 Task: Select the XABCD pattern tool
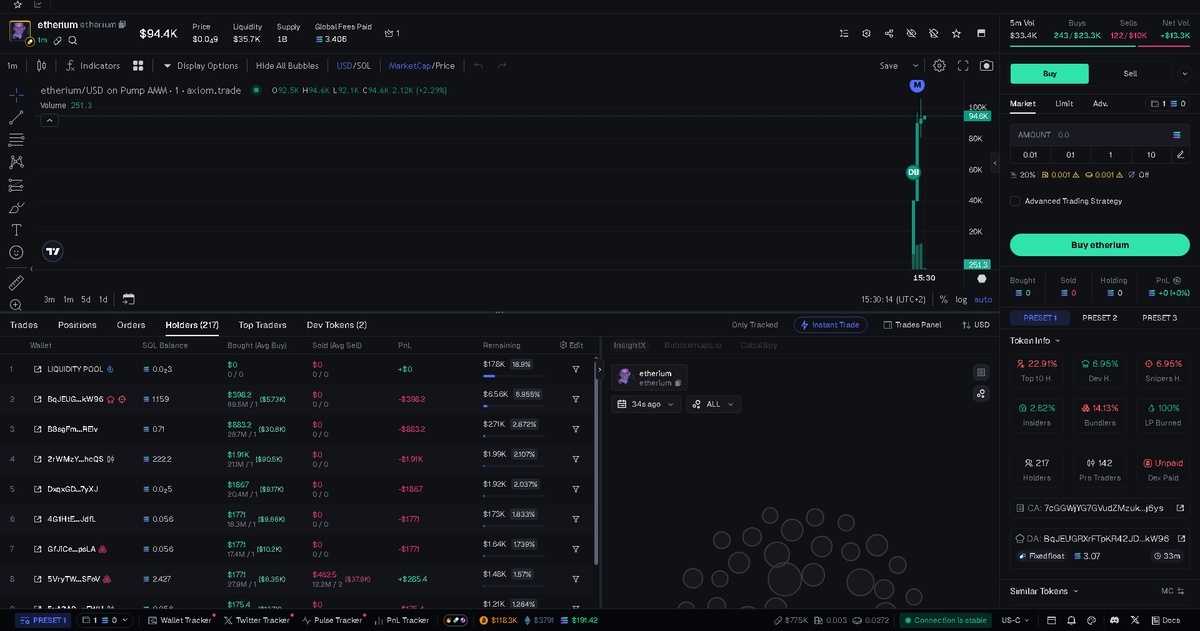pyautogui.click(x=16, y=162)
